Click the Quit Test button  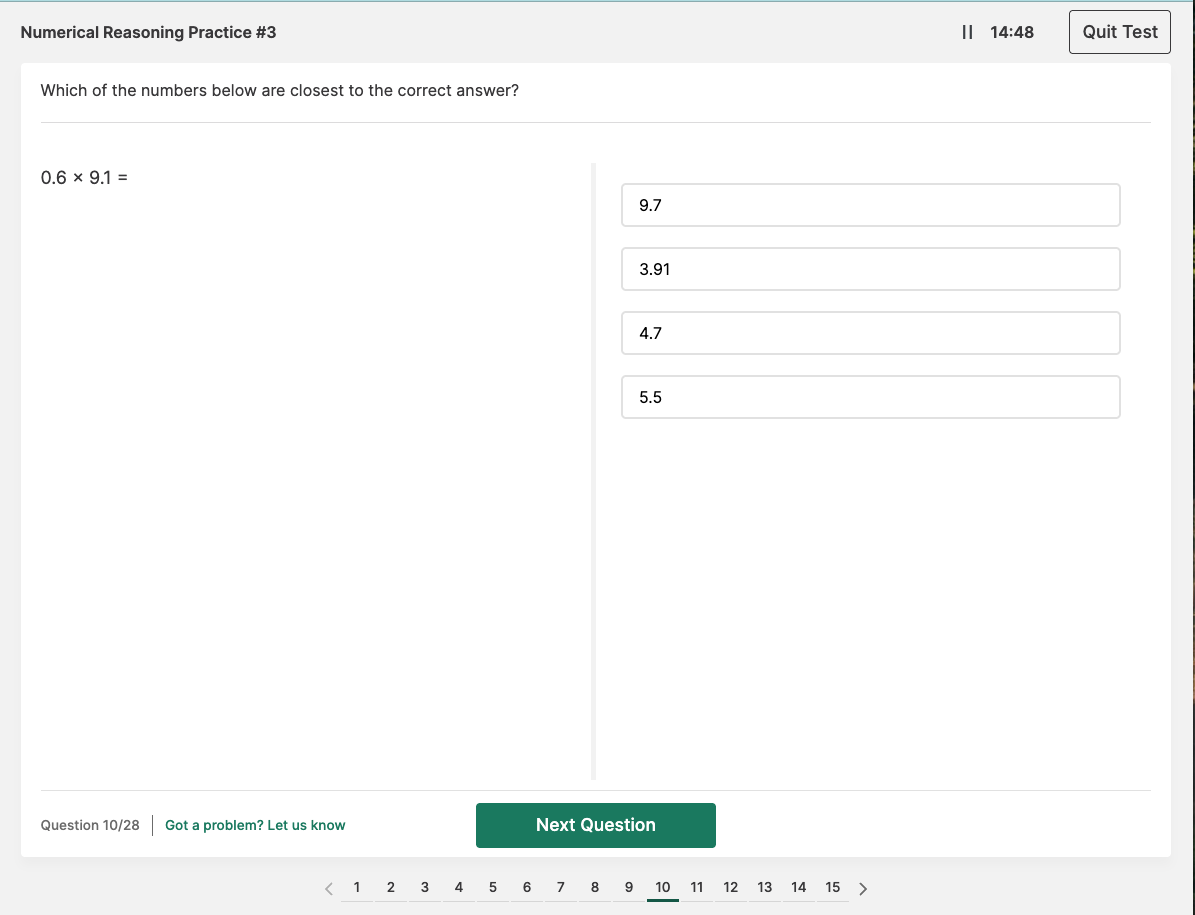tap(1119, 31)
